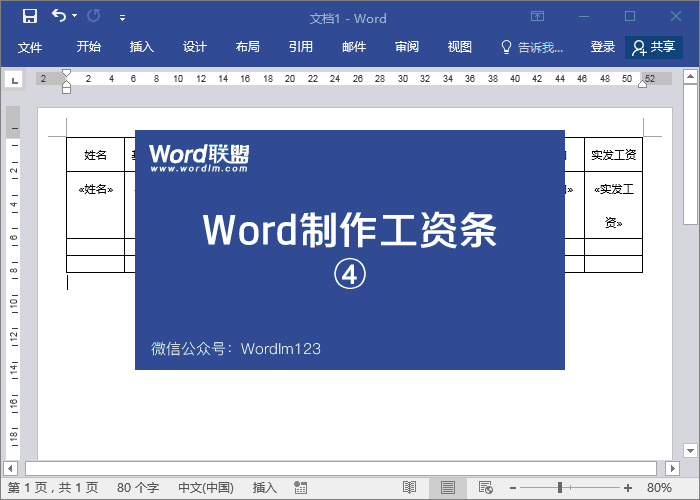Click the Undo arrow icon
The width and height of the screenshot is (700, 500).
click(x=58, y=16)
